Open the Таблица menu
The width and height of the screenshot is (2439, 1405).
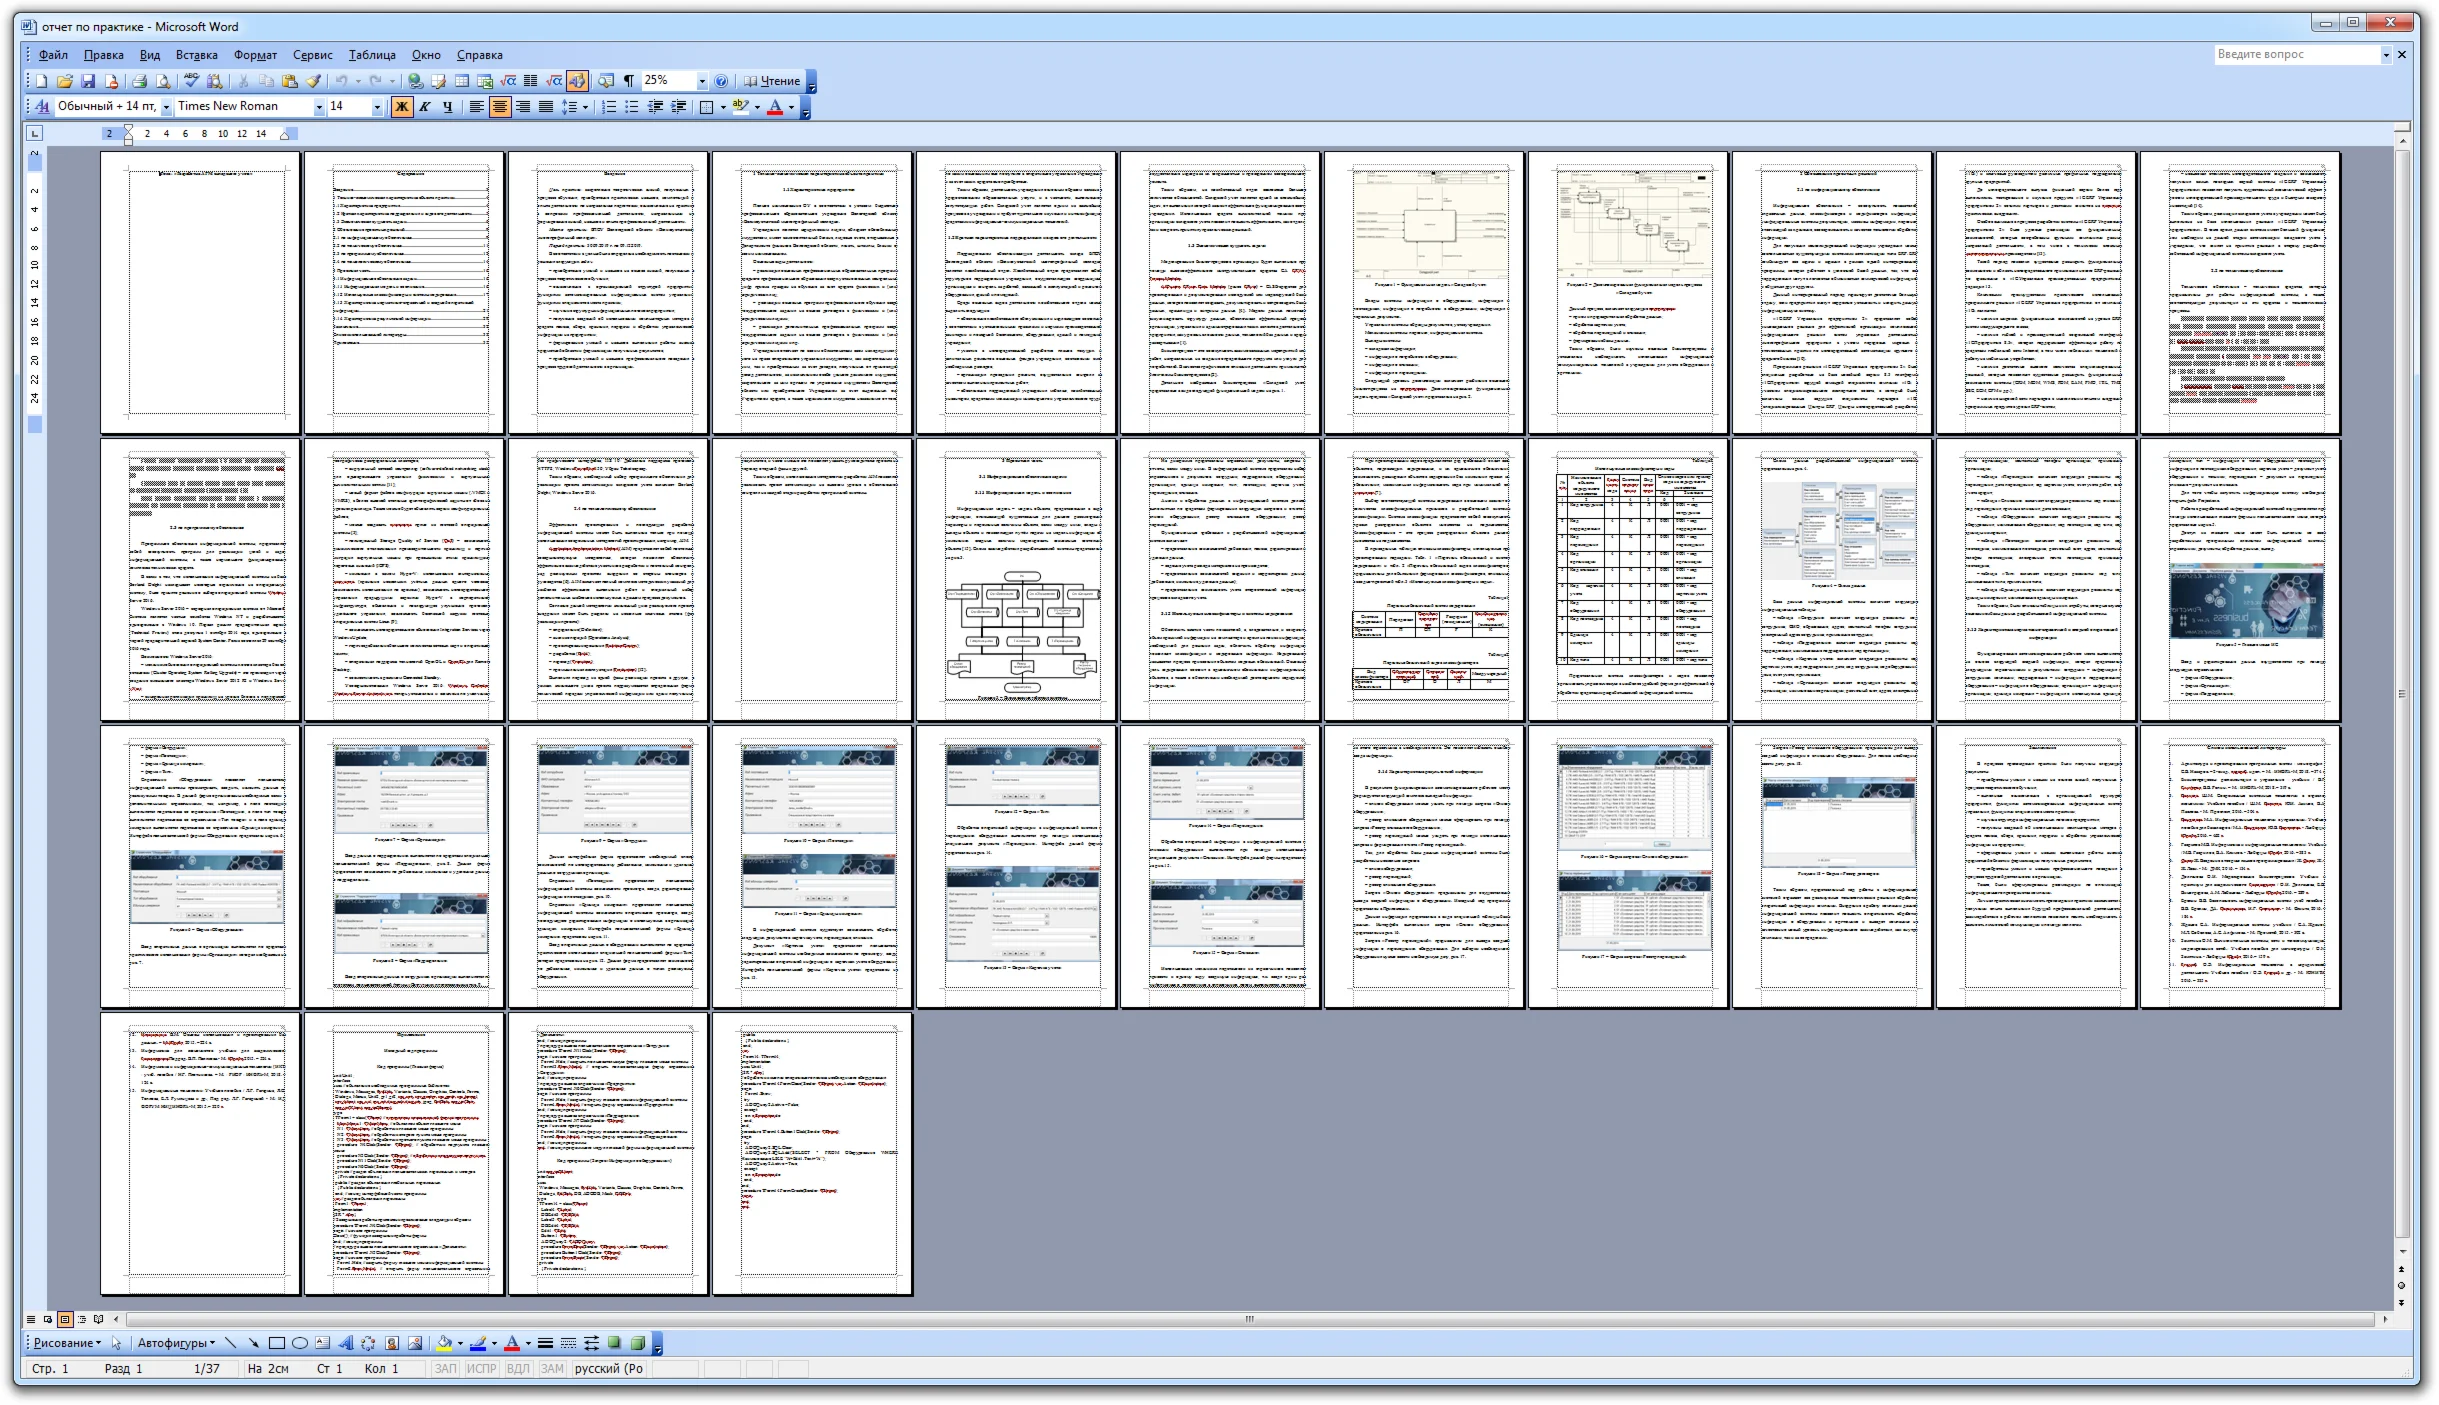372,55
